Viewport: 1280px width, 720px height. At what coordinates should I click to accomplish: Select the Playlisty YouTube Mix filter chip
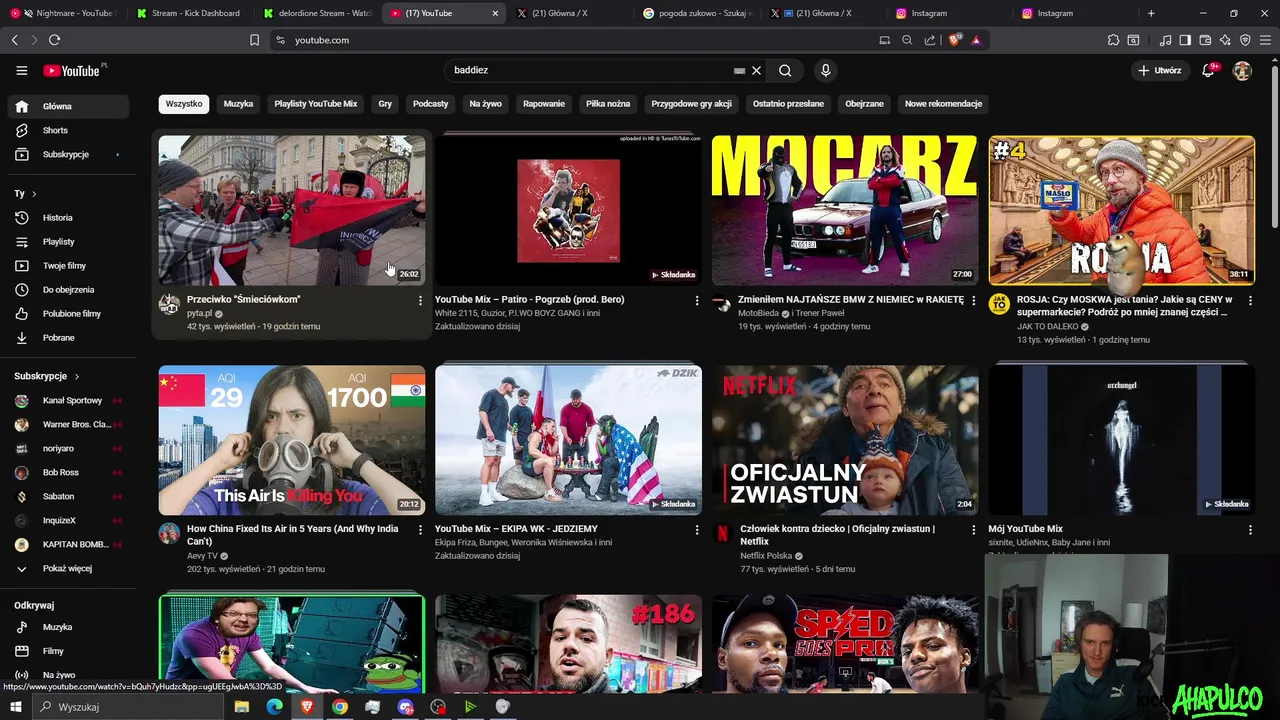[316, 103]
